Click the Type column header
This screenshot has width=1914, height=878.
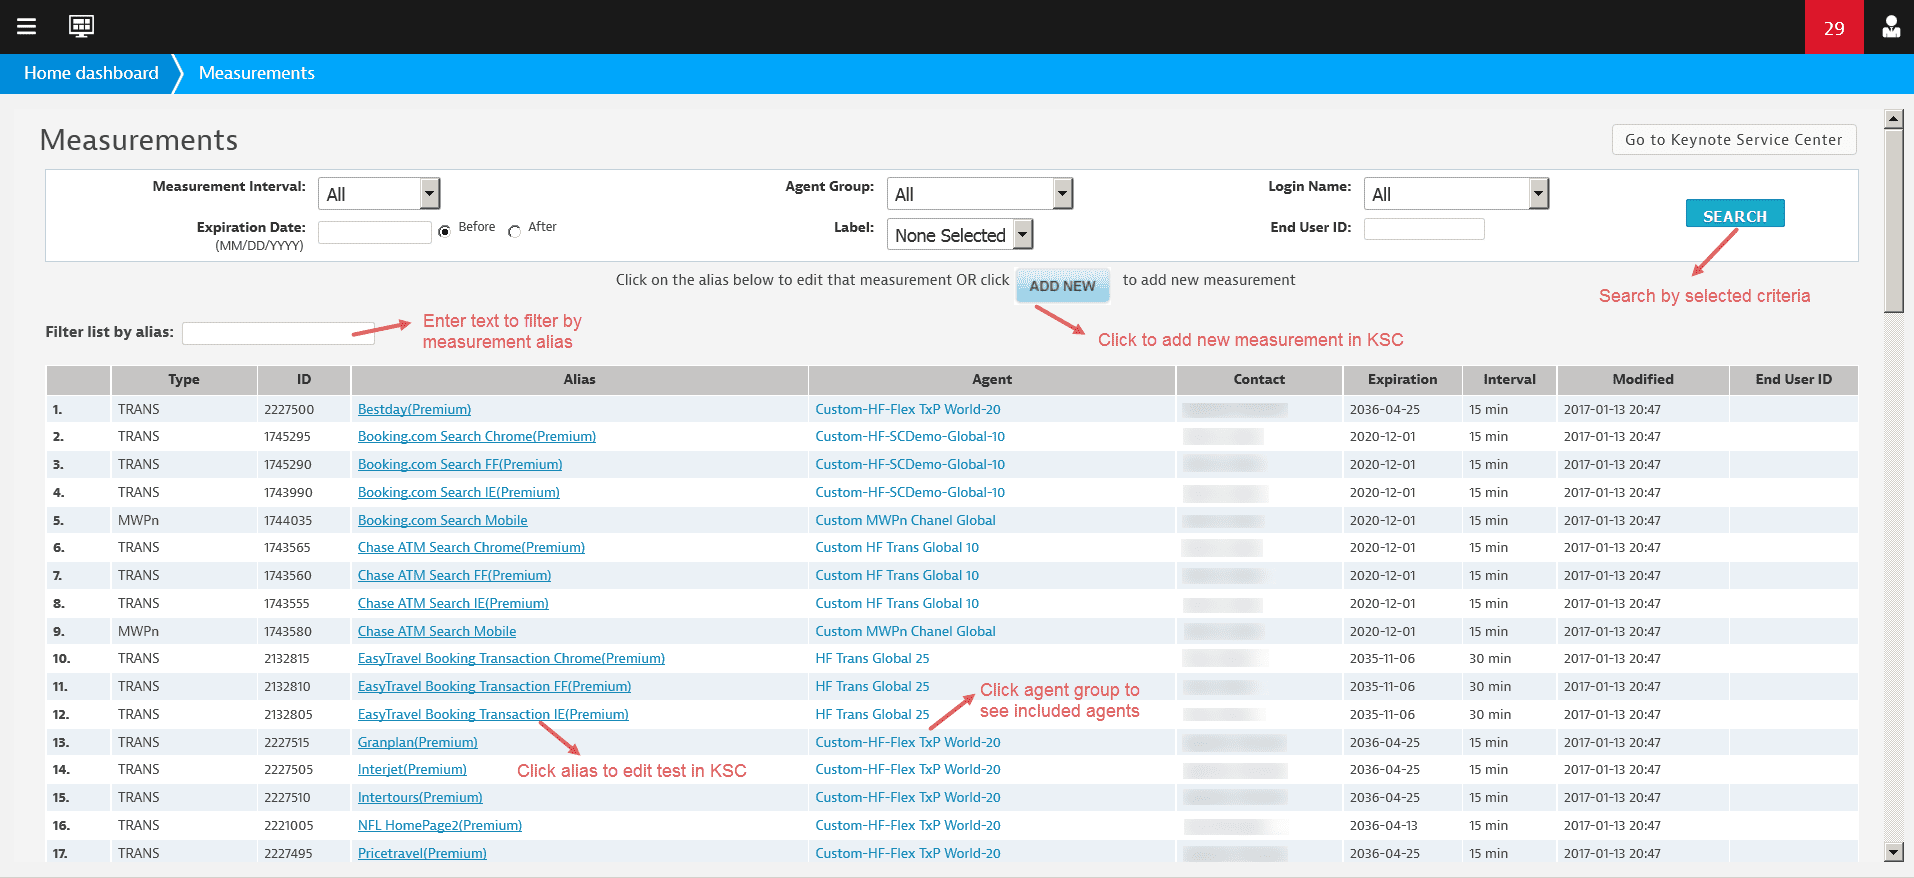pos(184,379)
